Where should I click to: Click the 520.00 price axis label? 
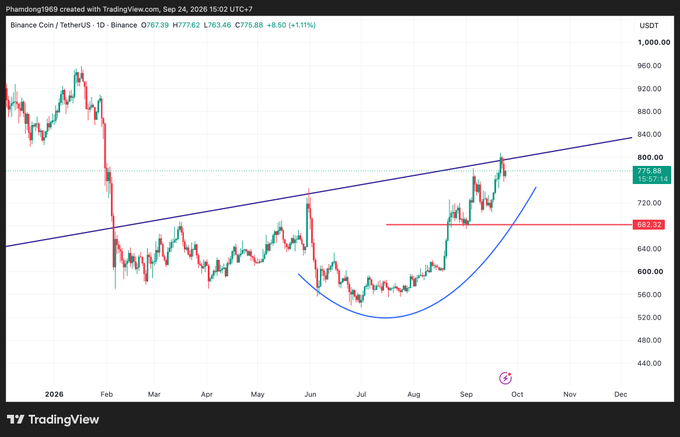click(649, 317)
